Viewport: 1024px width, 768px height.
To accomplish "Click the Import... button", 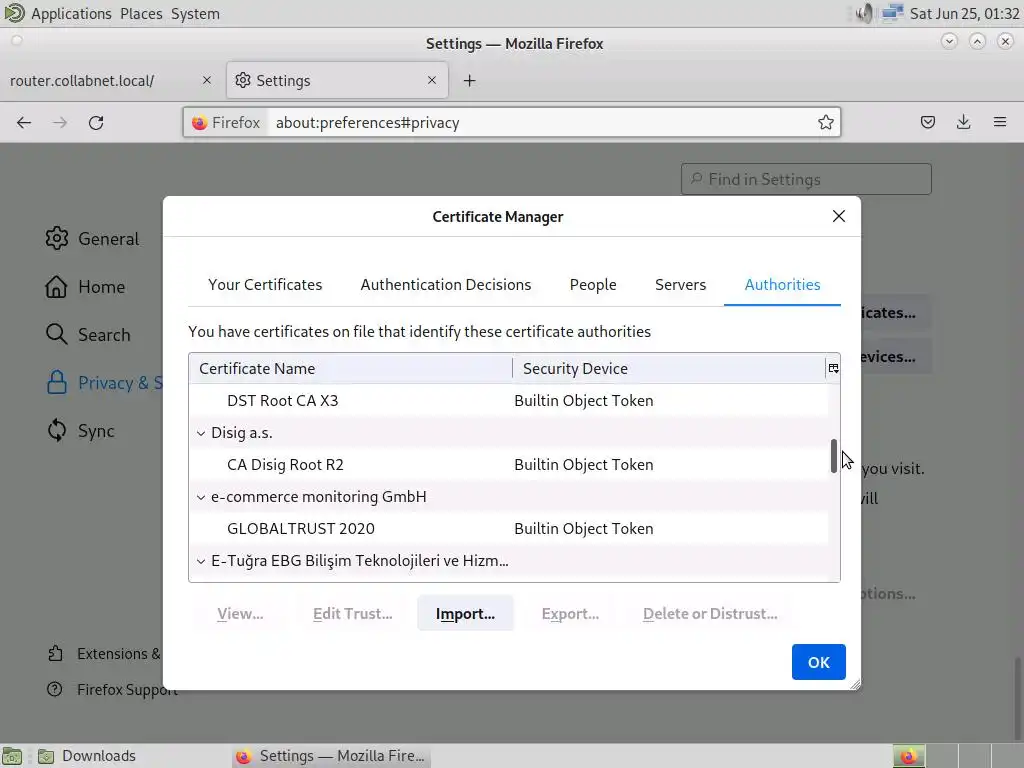I will 465,613.
